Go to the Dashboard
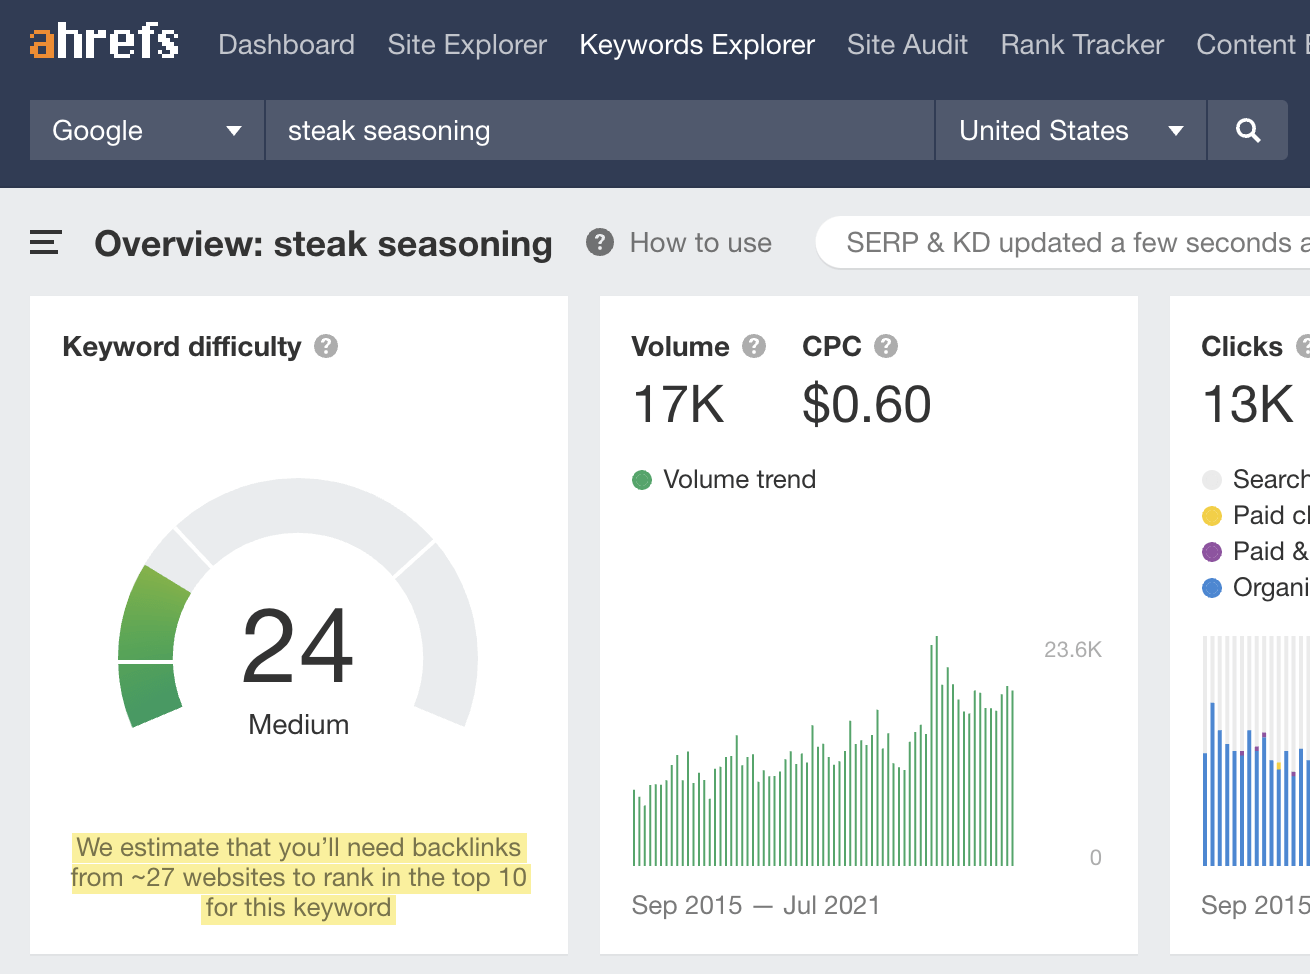 click(x=286, y=44)
